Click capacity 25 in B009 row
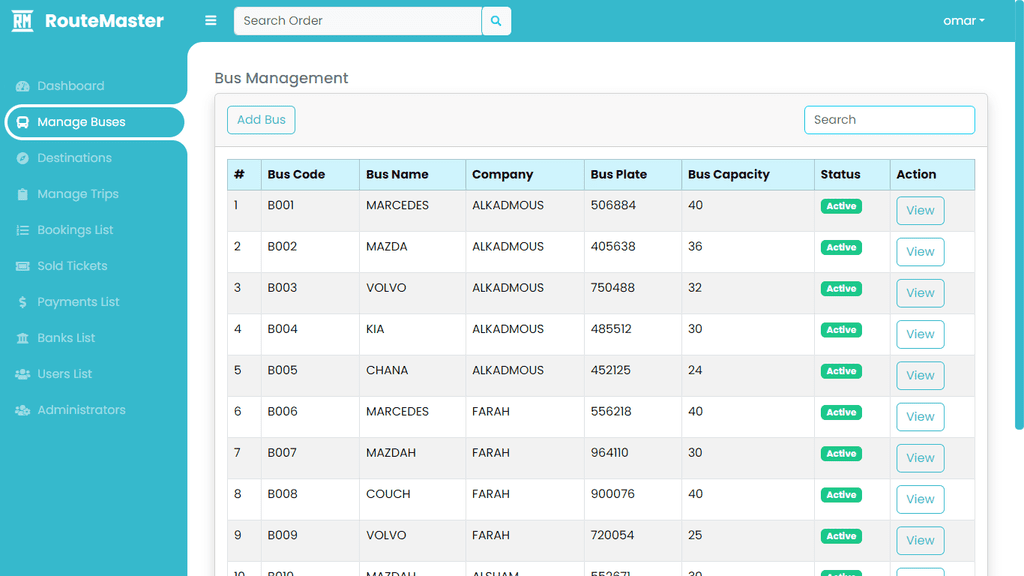Image resolution: width=1024 pixels, height=576 pixels. [x=695, y=535]
